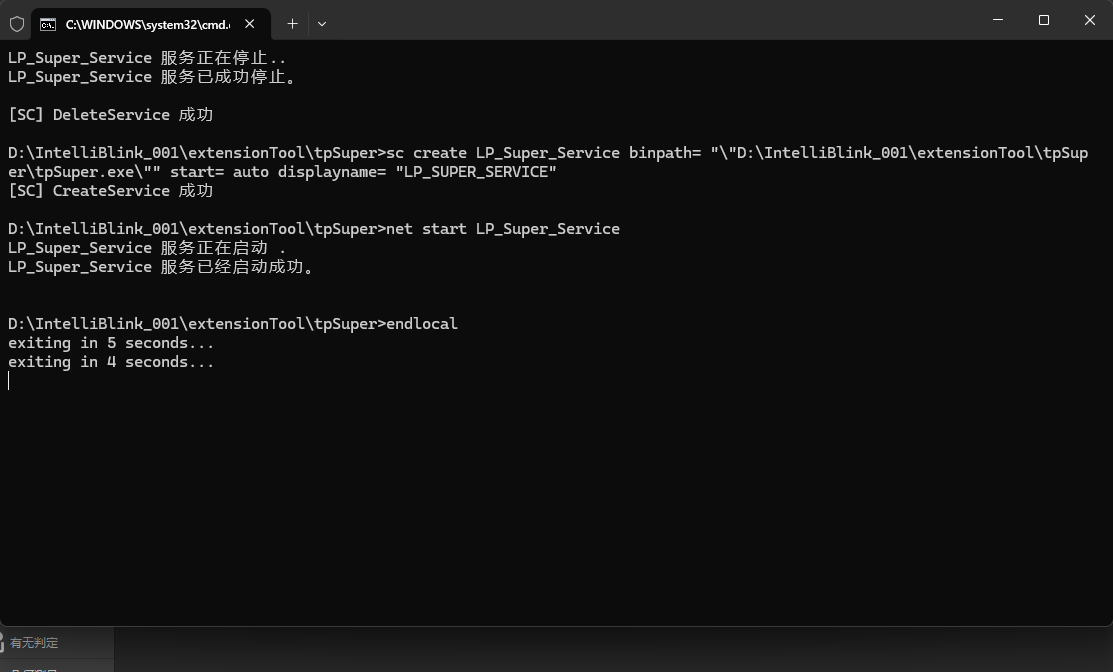The width and height of the screenshot is (1113, 672).
Task: Click the "[SC] DeleteService 成功" output line
Action: pos(111,115)
